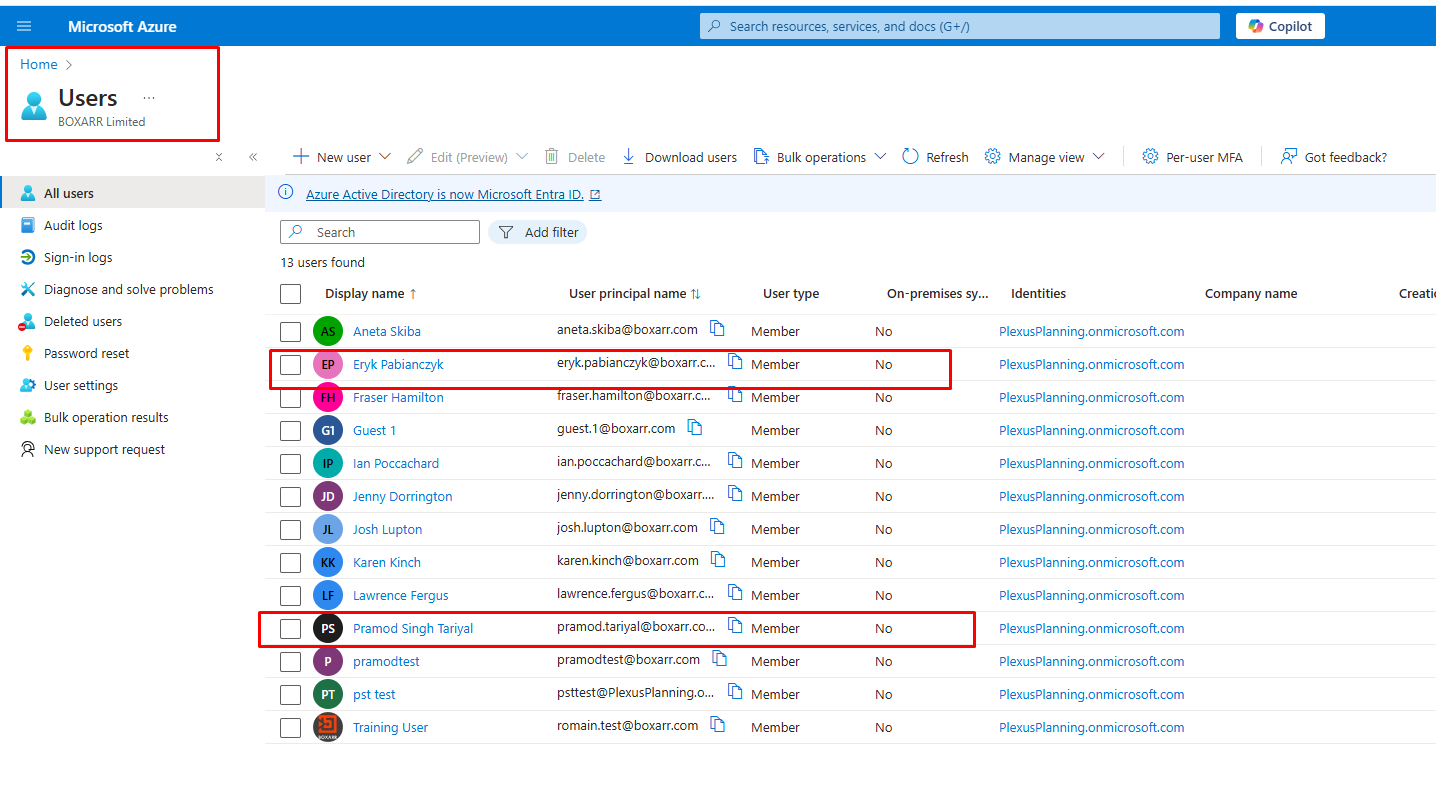1436x790 pixels.
Task: Refresh the users list
Action: pyautogui.click(x=935, y=157)
